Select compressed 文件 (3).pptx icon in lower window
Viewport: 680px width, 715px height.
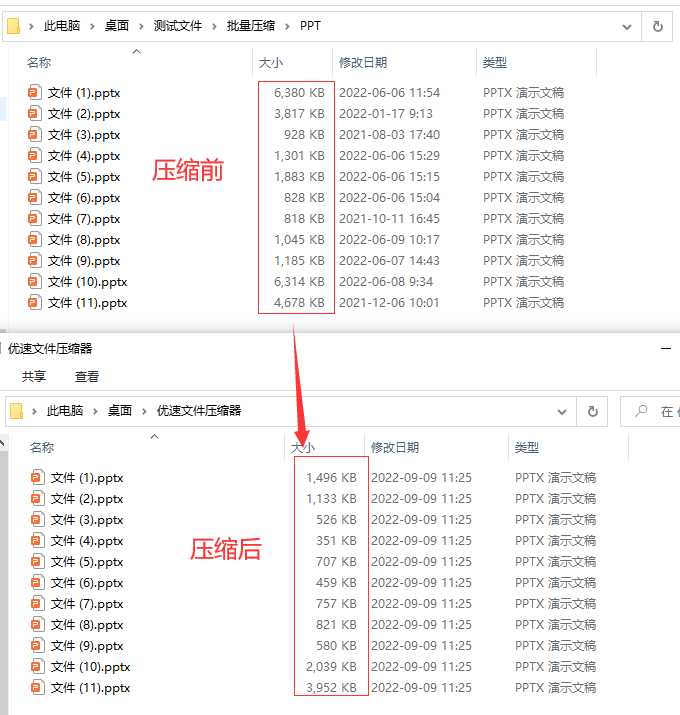[x=37, y=519]
